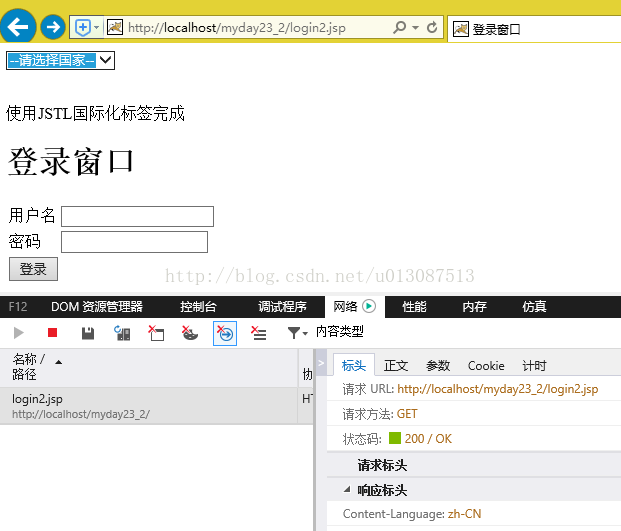Collapse details pane with the > arrow
The height and width of the screenshot is (531, 621).
coord(321,363)
